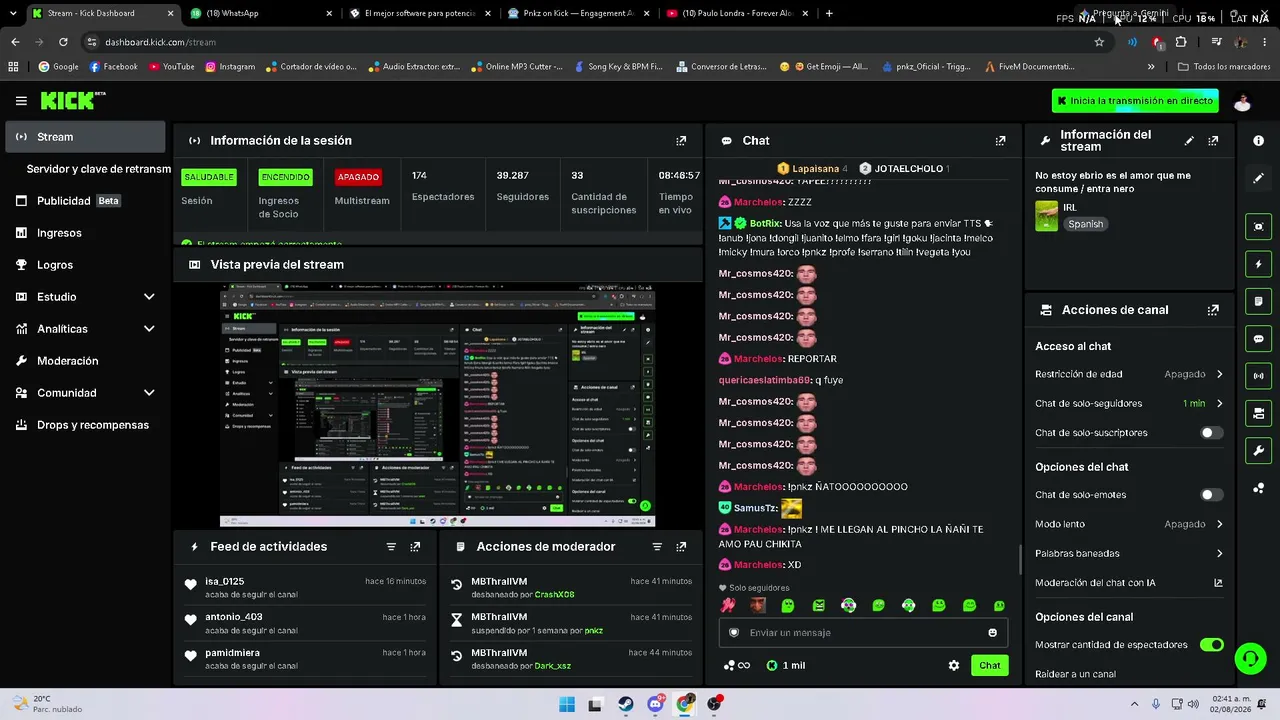Click the info icon in right sidebar
Screen dimensions: 1280x720
click(1258, 141)
